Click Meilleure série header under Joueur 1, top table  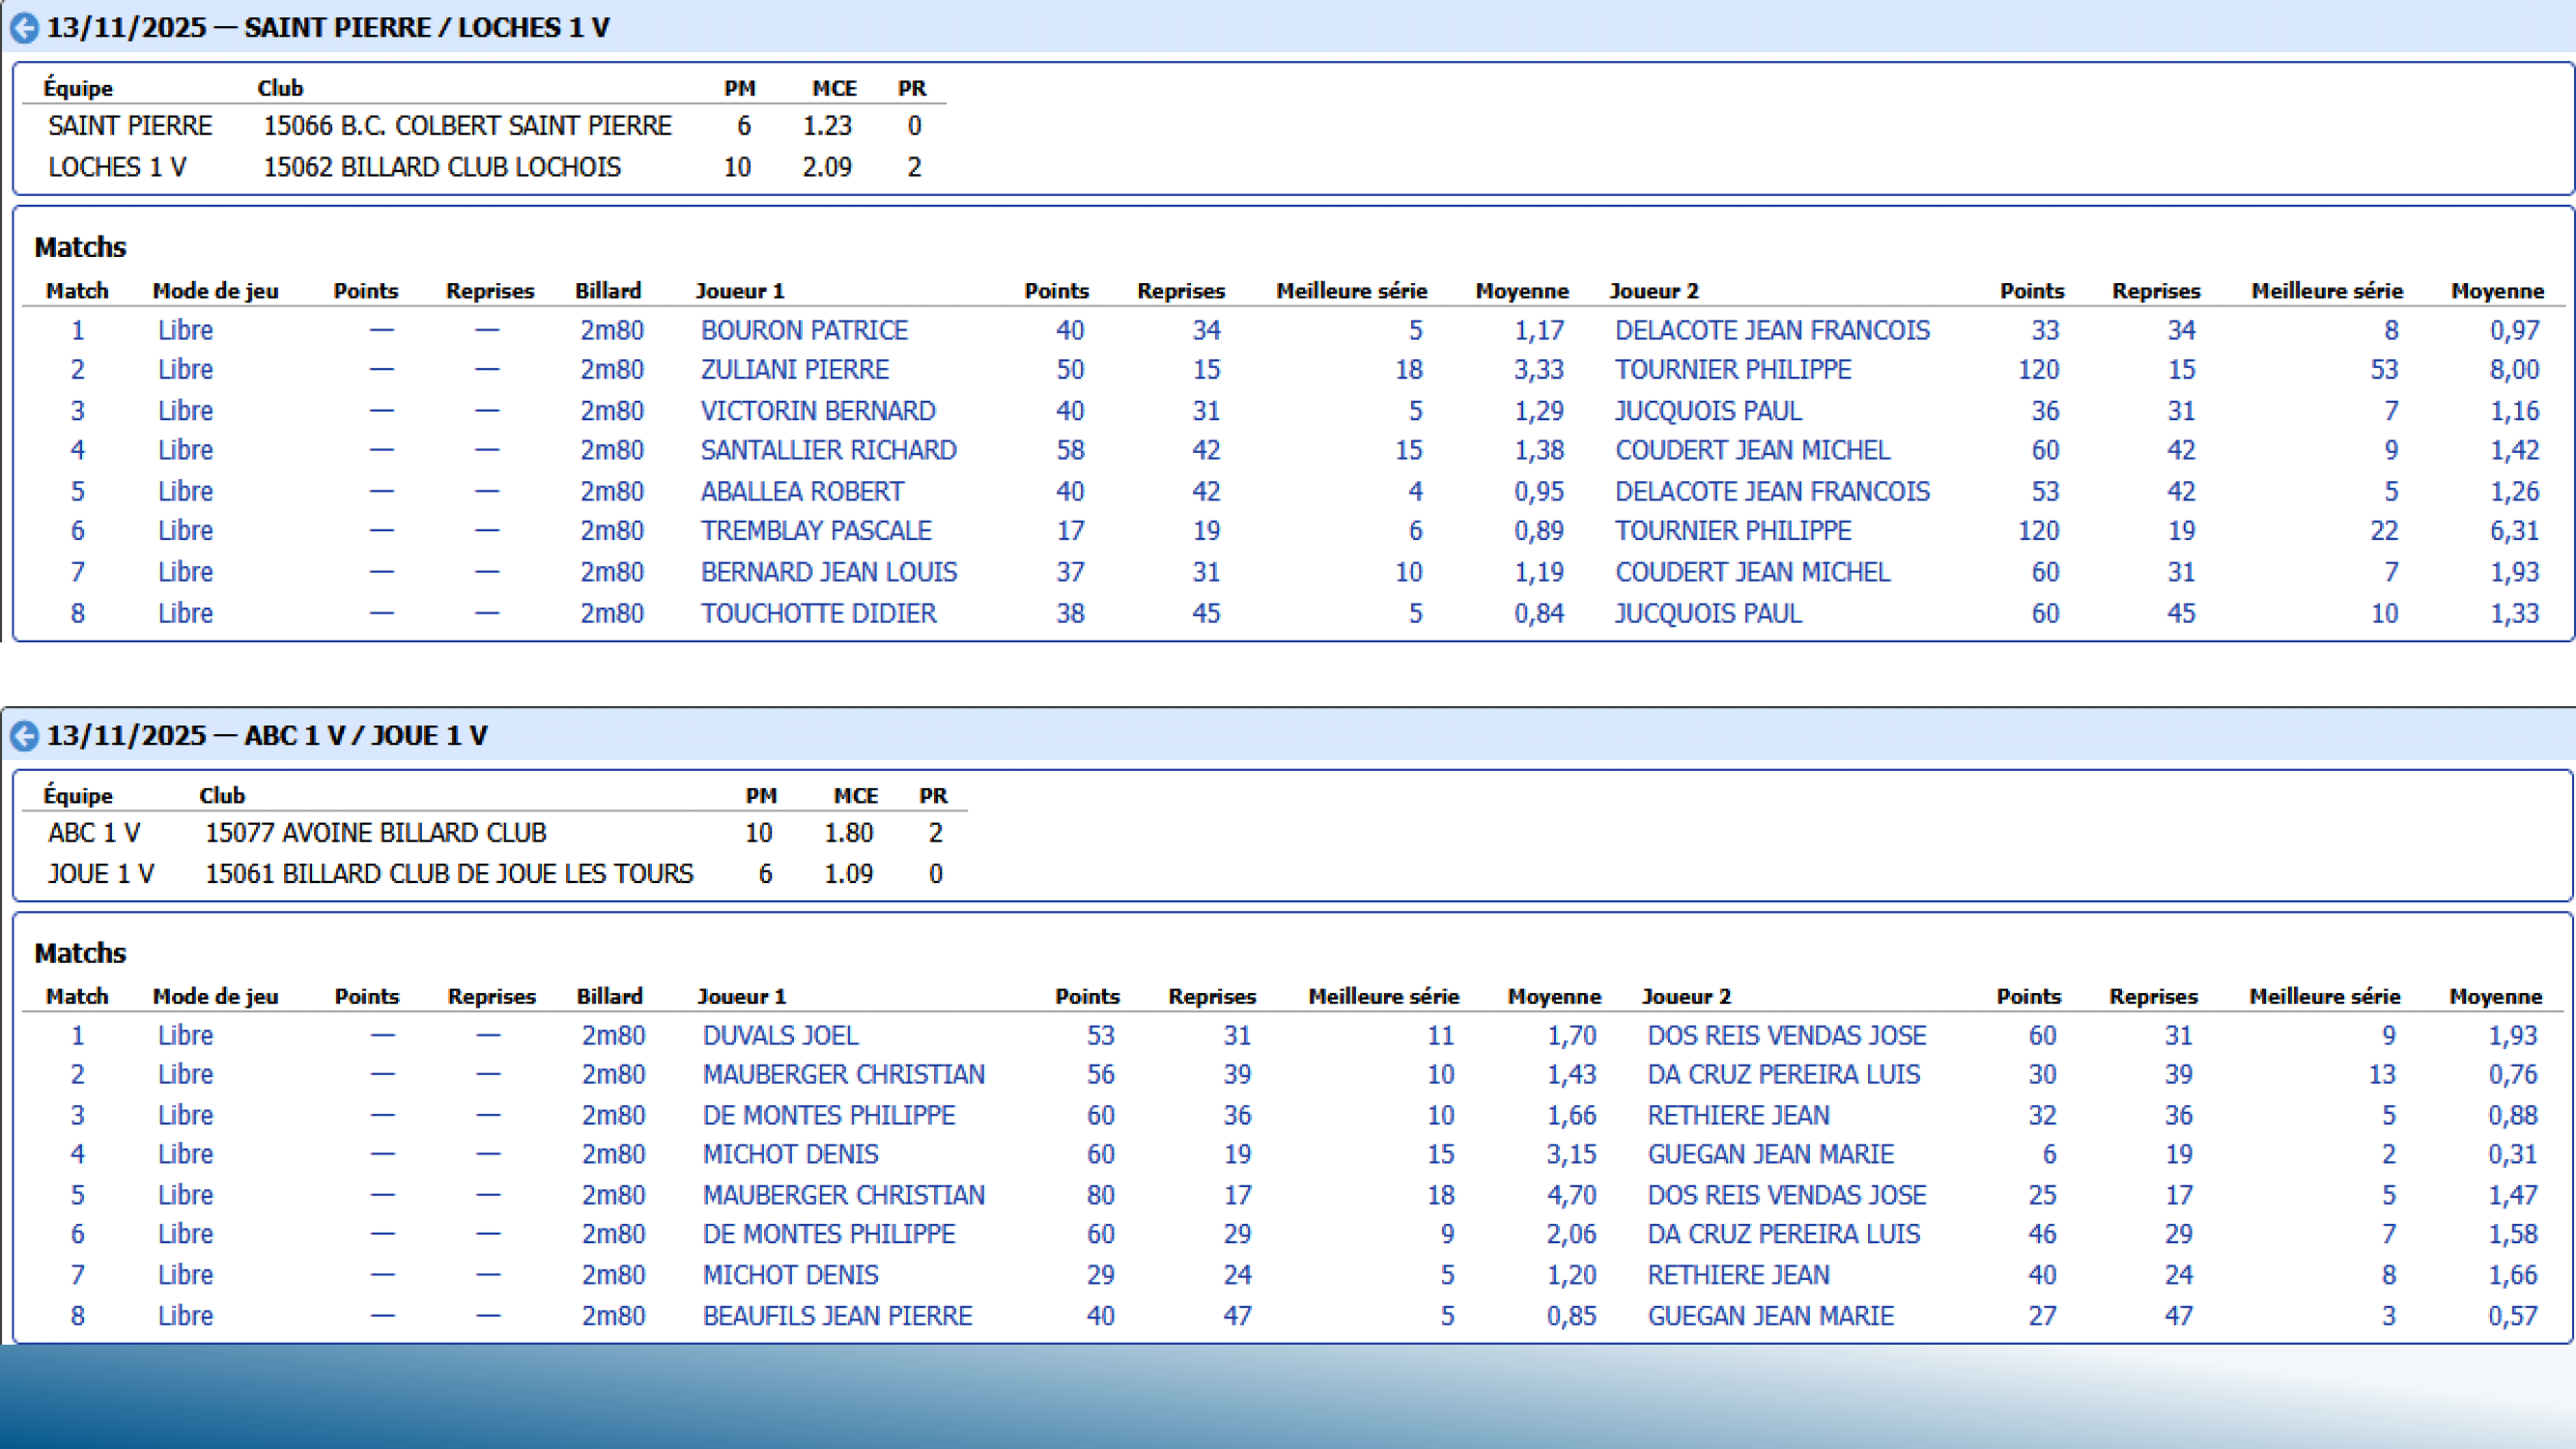[x=1351, y=291]
